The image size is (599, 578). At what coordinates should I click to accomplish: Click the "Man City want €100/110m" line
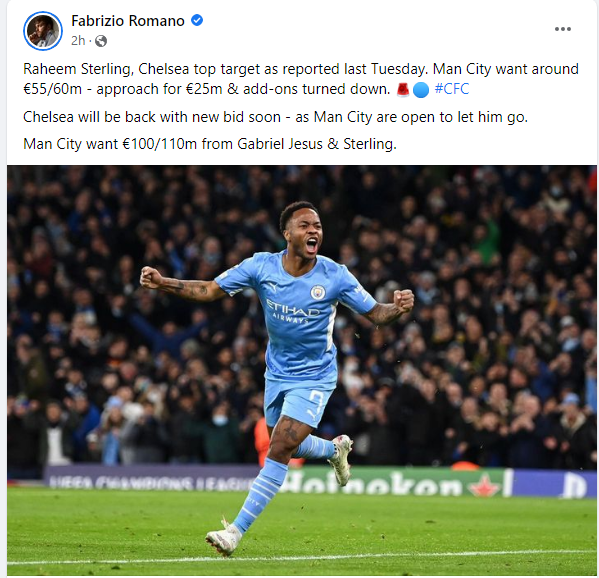210,144
